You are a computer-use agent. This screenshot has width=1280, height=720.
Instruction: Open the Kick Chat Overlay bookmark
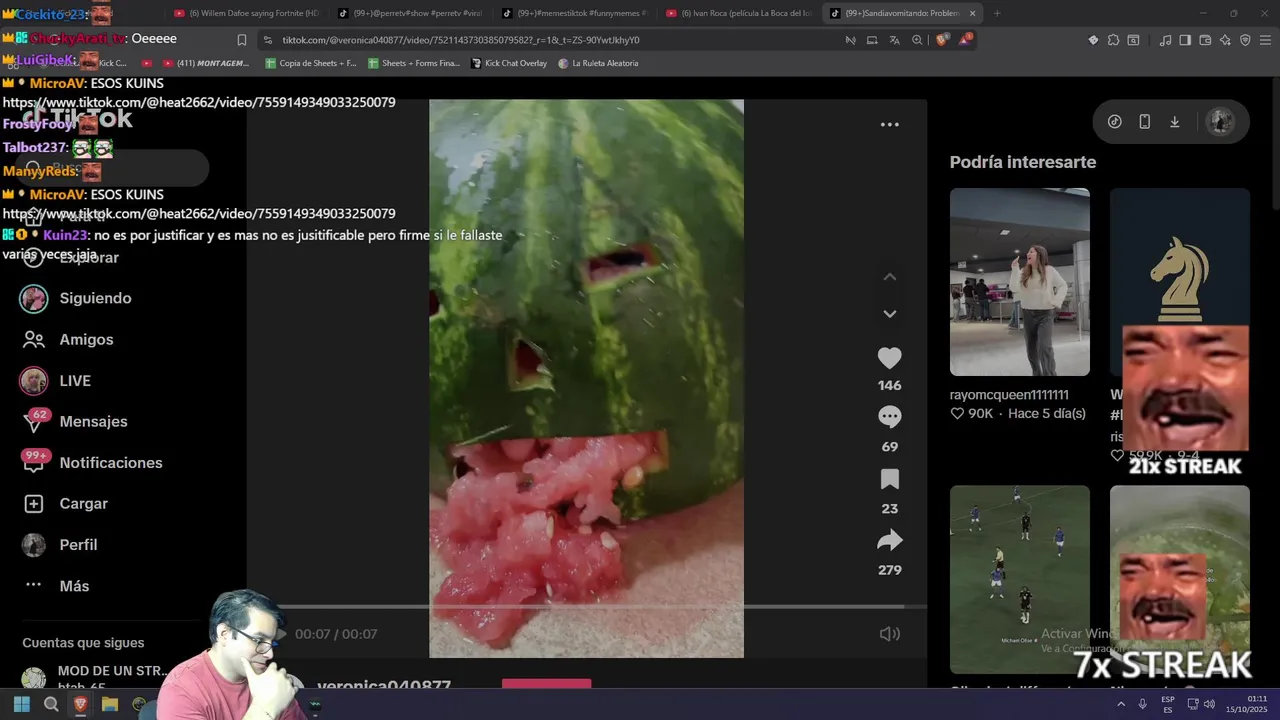pyautogui.click(x=509, y=63)
